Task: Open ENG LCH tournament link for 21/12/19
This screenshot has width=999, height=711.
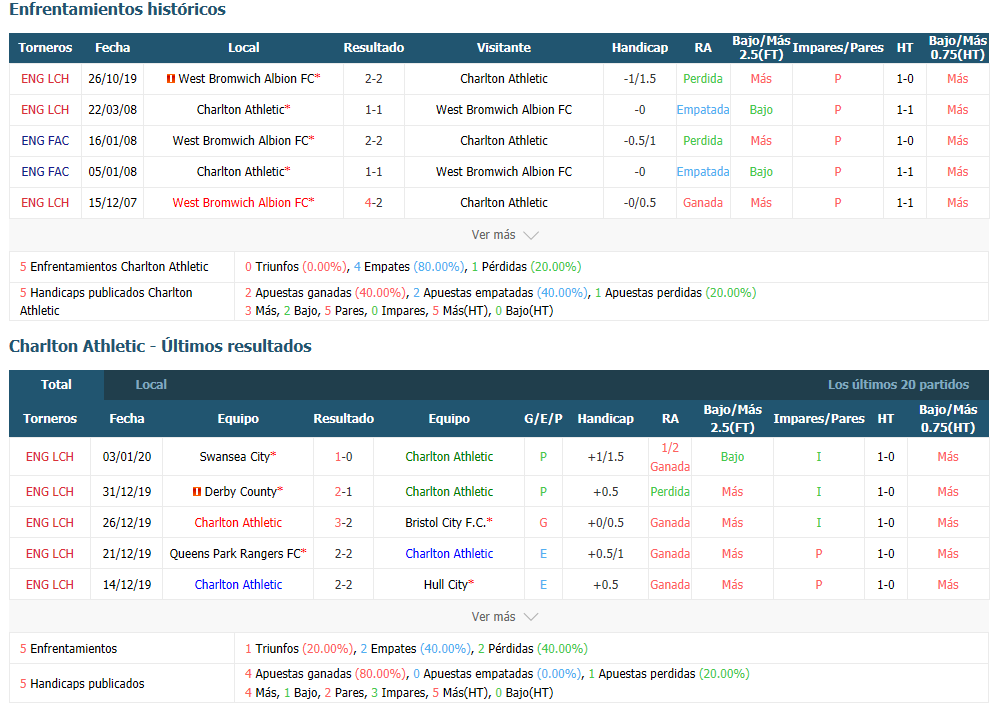Action: tap(50, 554)
